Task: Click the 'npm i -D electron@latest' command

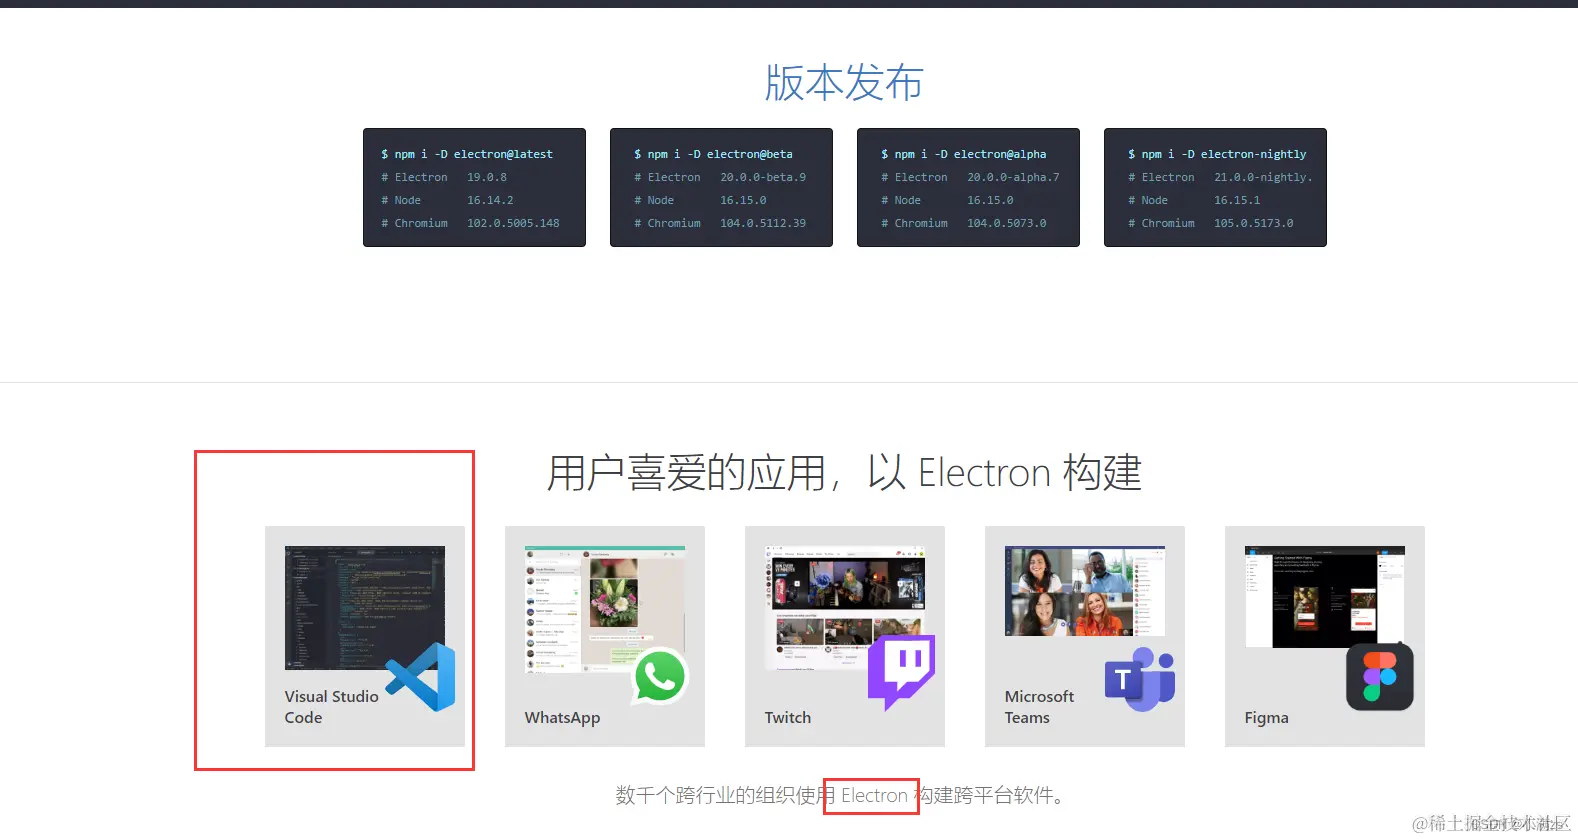Action: pyautogui.click(x=473, y=154)
